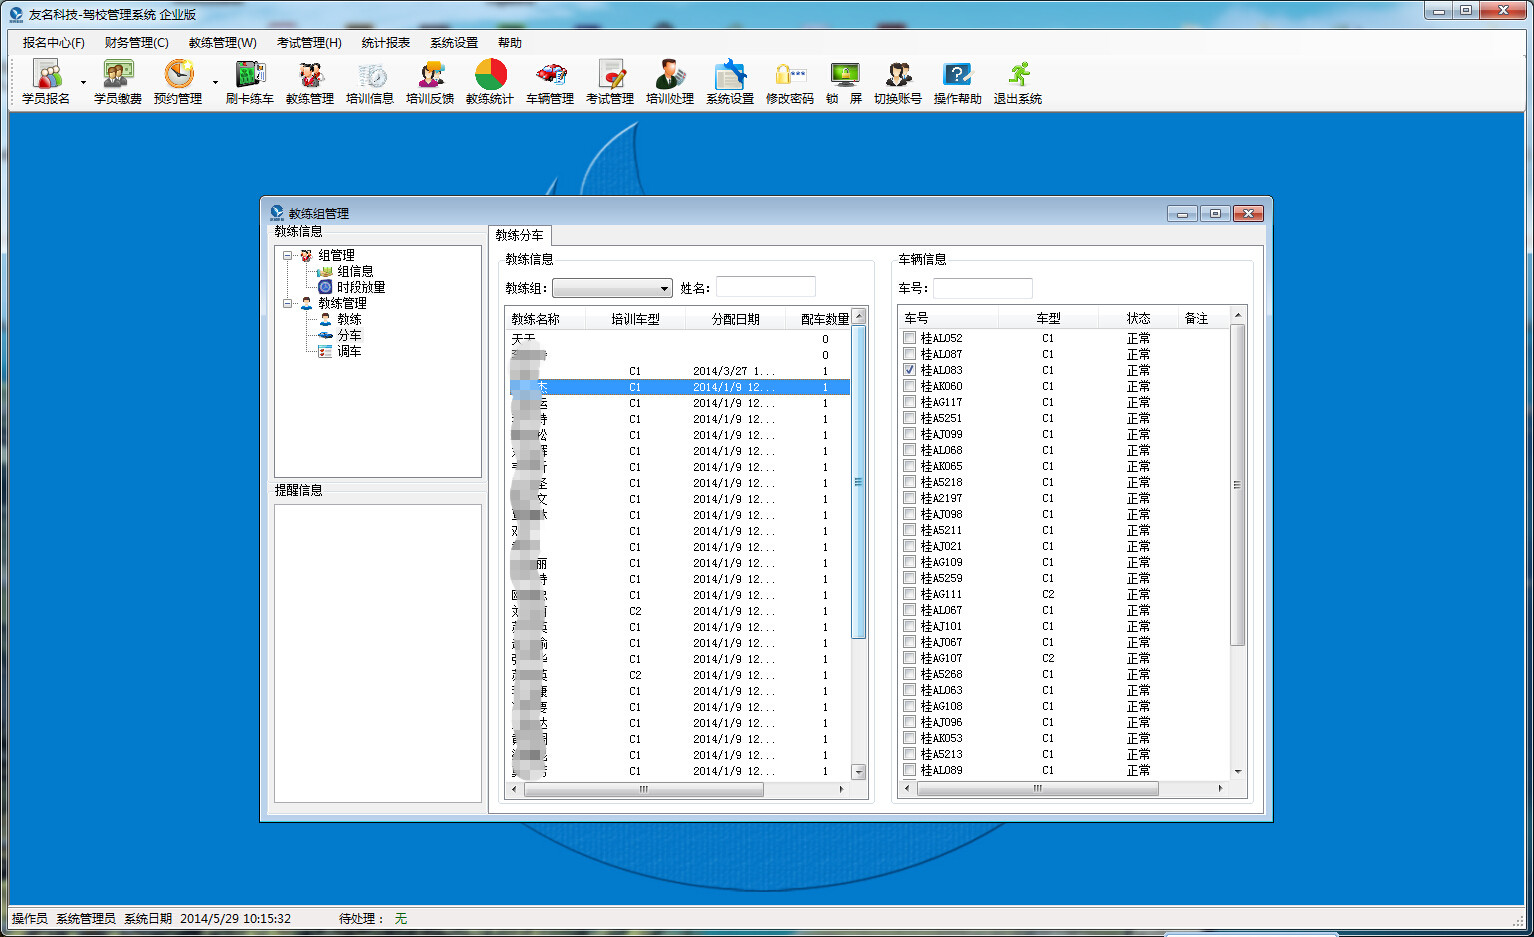Open 培训信息 toolbar icon
The image size is (1534, 937).
370,82
